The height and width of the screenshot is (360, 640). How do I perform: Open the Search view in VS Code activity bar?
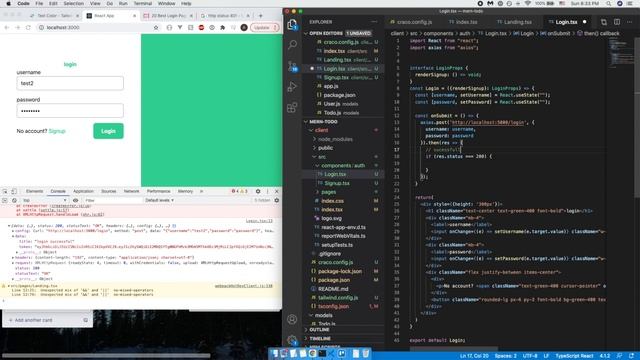tap(292, 44)
